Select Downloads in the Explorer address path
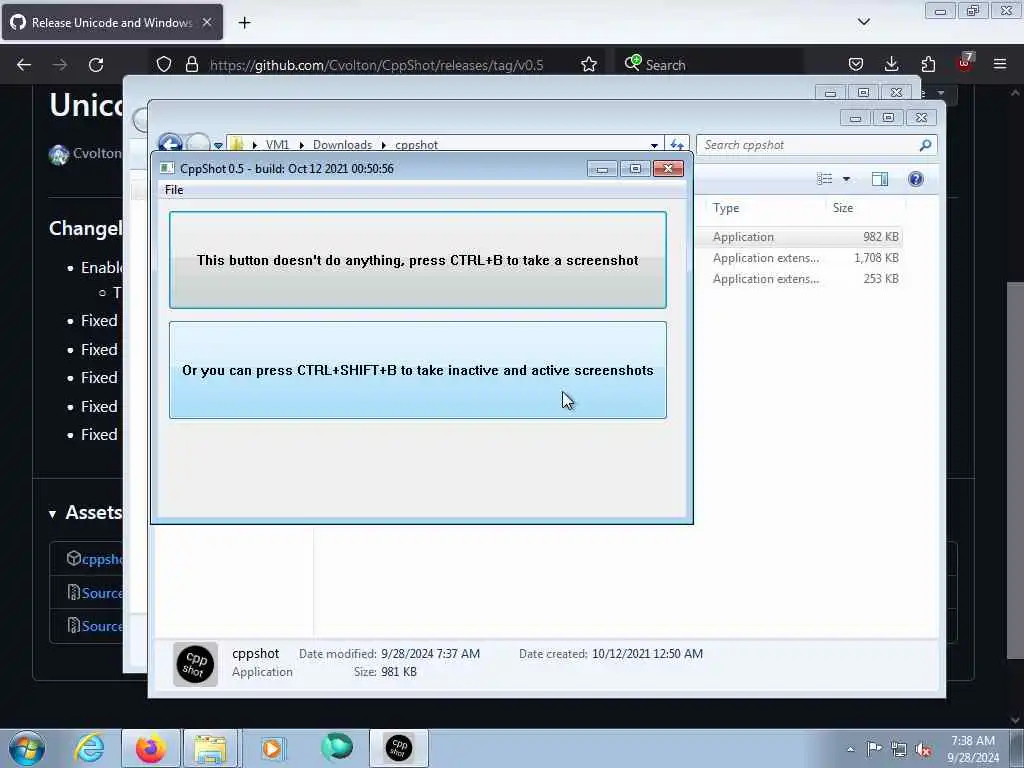 (342, 144)
